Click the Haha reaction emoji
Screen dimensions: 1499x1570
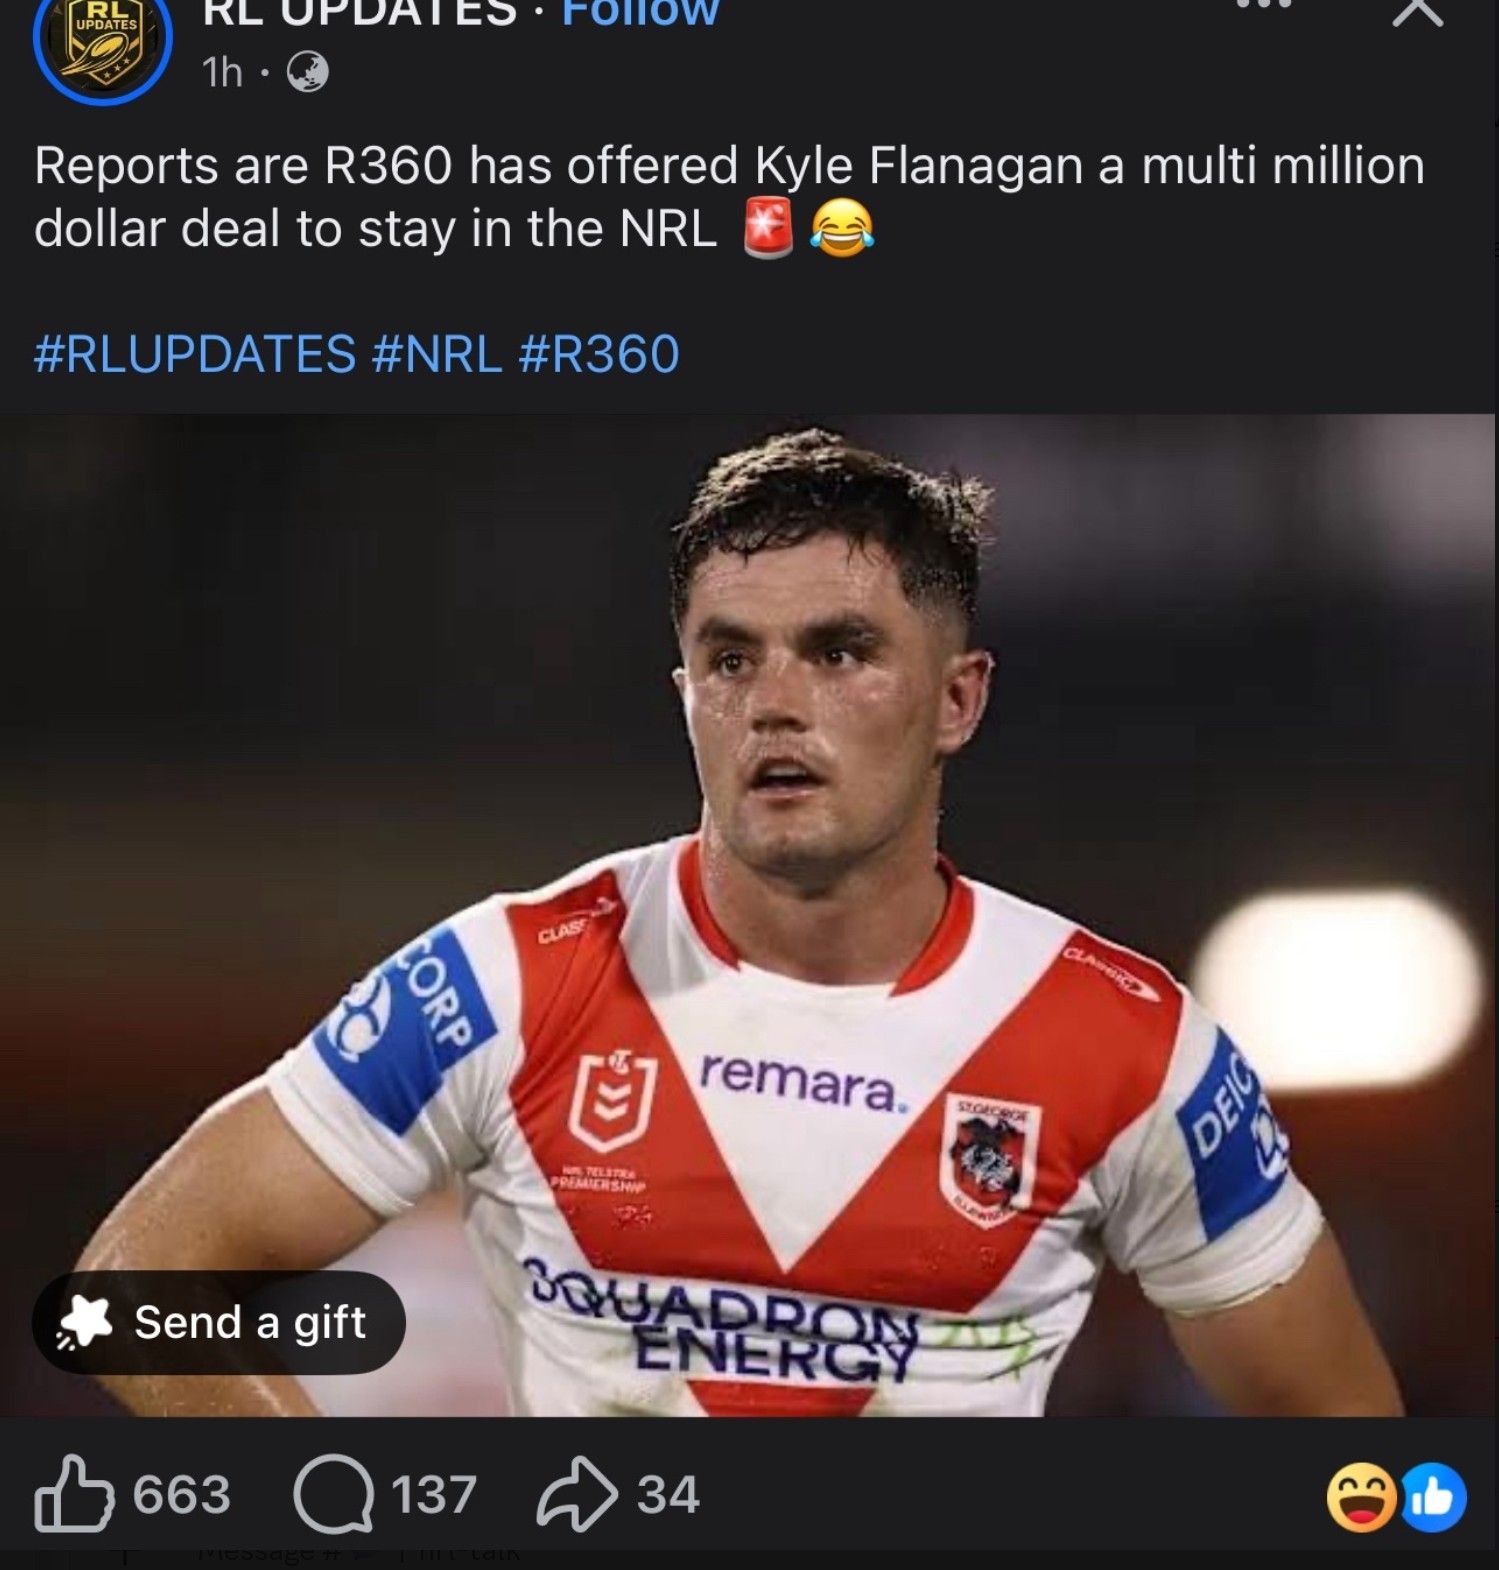point(1360,1497)
